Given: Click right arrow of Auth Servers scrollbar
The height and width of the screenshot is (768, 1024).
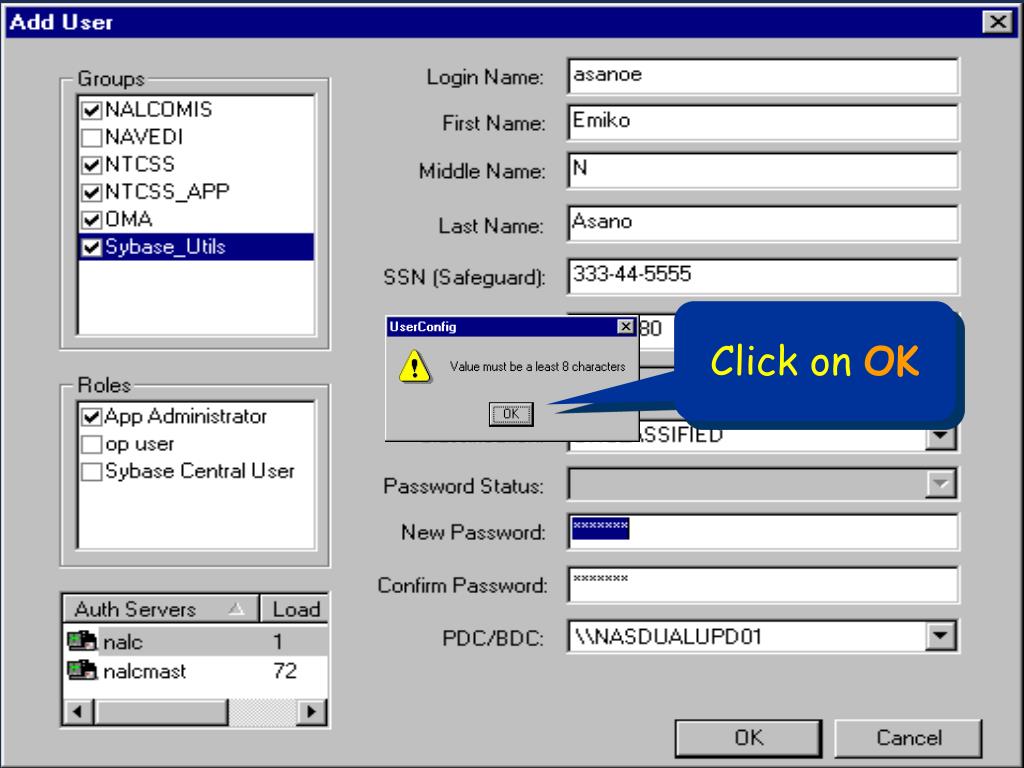Looking at the screenshot, I should coord(313,712).
